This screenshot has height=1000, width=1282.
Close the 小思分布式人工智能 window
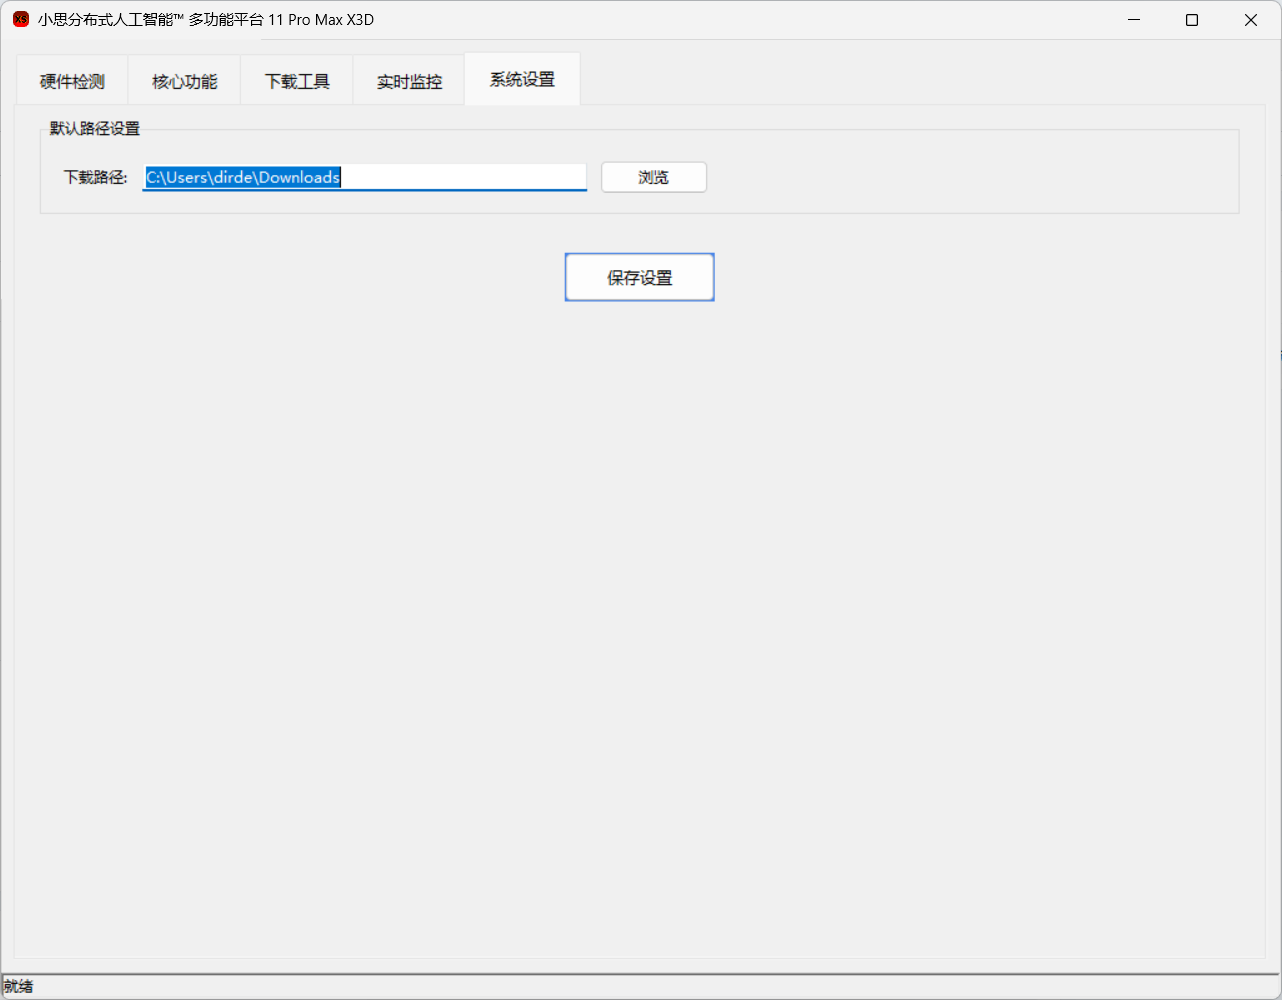click(1251, 20)
